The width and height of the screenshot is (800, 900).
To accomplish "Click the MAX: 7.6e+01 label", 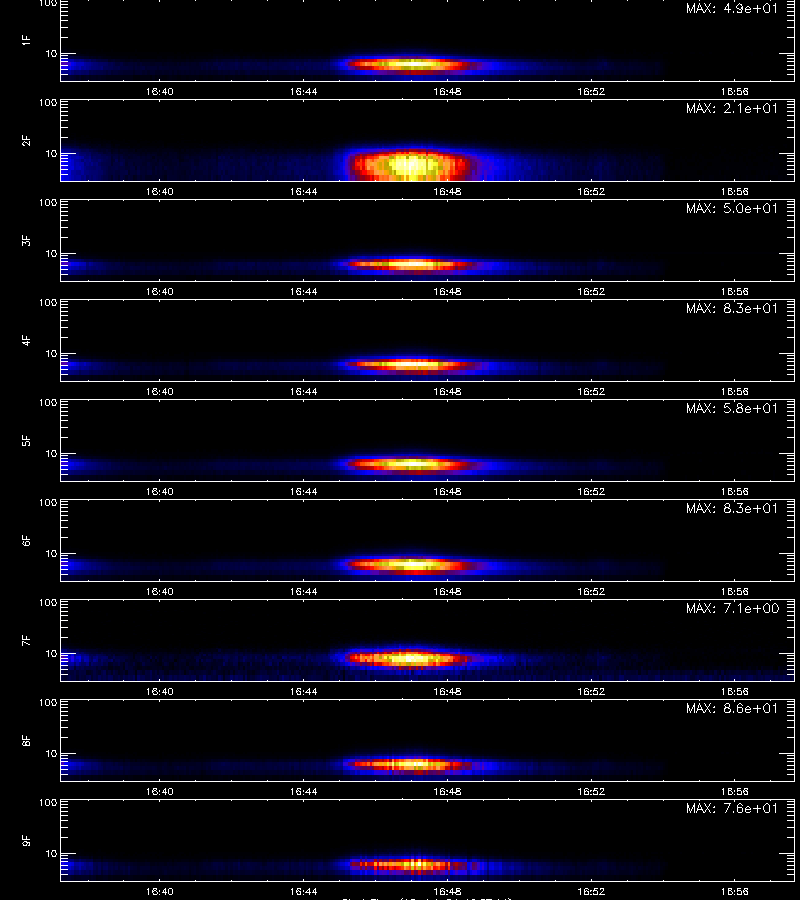I will point(732,809).
